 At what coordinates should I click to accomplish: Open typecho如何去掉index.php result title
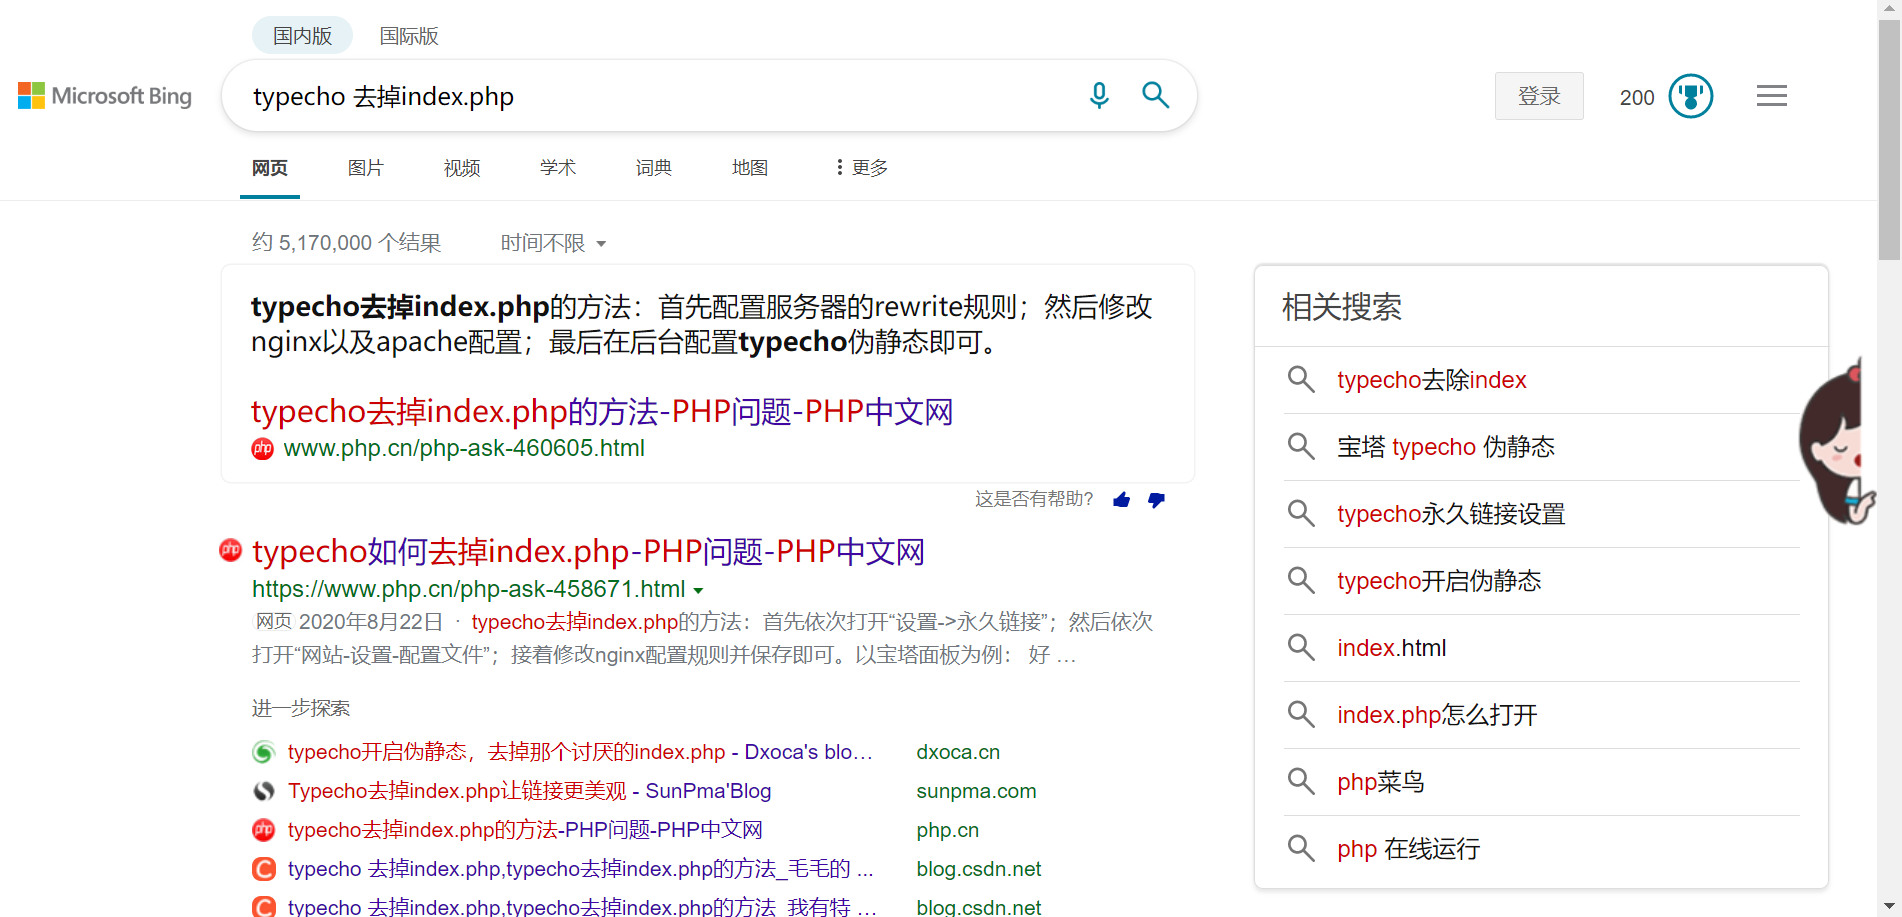pos(589,551)
